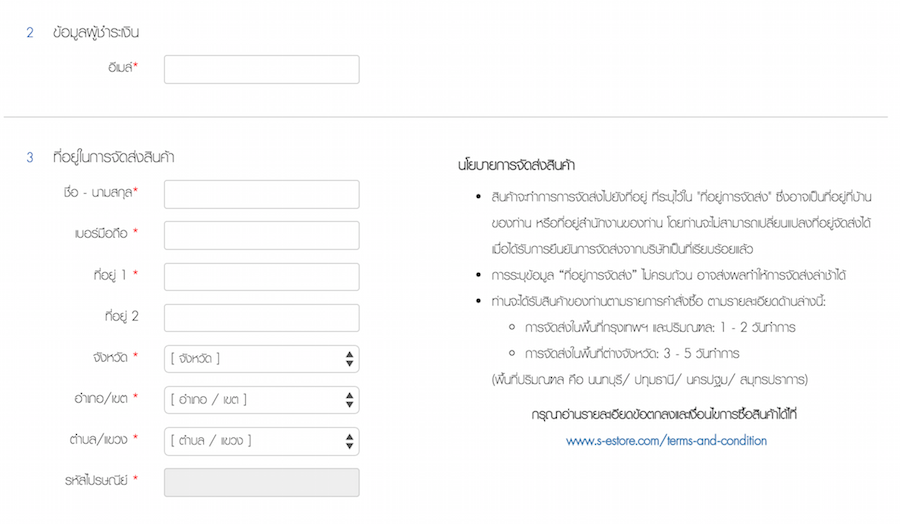Click the ข้อมูลผู้ชำระเงิน section heading
The height and width of the screenshot is (524, 900).
coord(96,33)
